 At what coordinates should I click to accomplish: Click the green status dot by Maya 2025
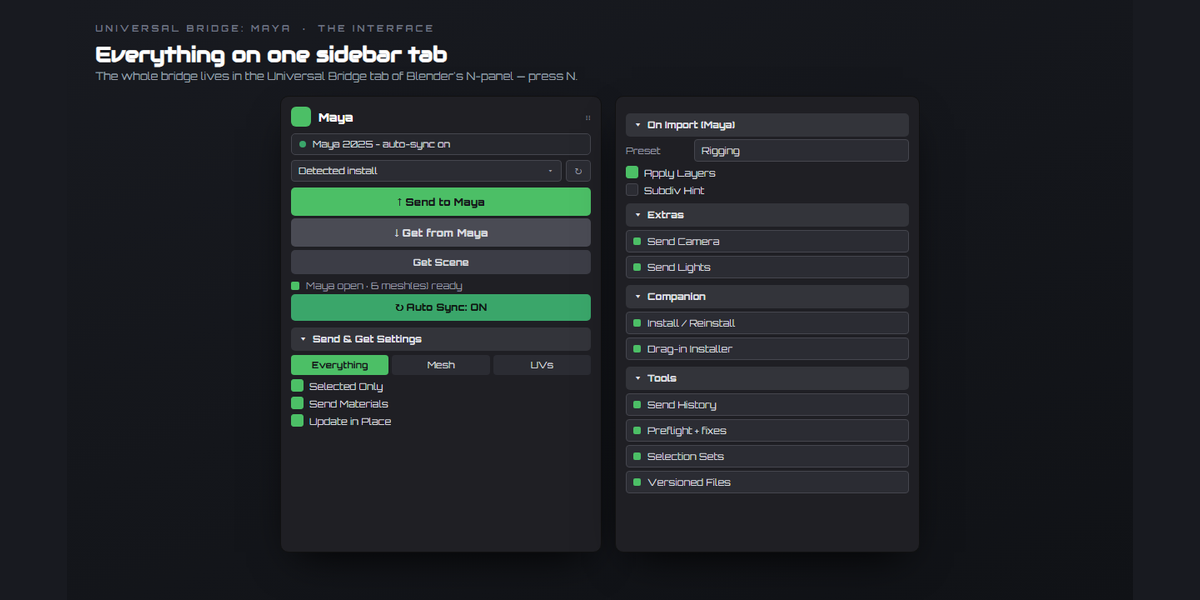[x=302, y=145]
